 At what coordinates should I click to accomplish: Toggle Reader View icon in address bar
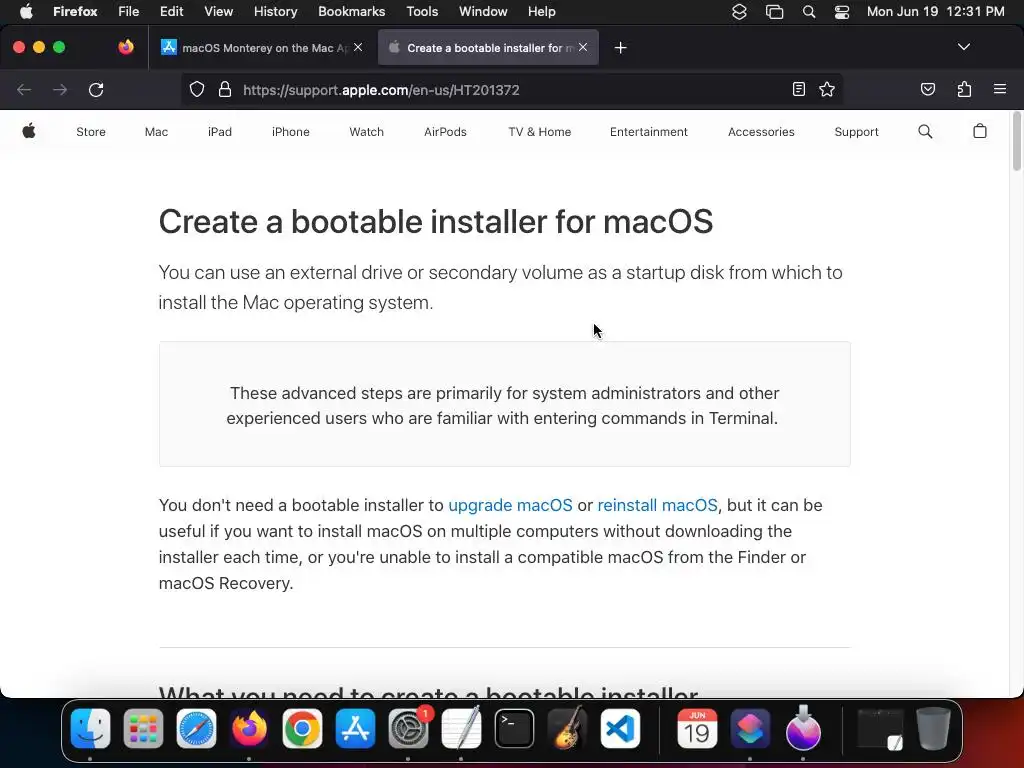799,89
